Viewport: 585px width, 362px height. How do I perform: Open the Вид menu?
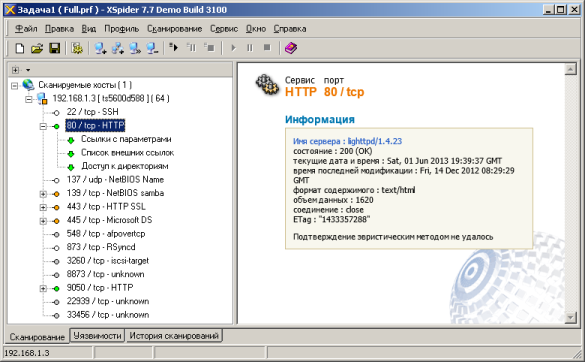pos(88,29)
